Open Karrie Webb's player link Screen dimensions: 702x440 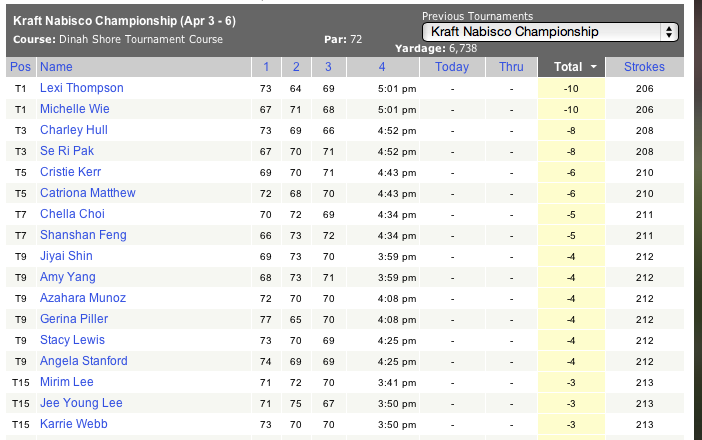pos(74,424)
